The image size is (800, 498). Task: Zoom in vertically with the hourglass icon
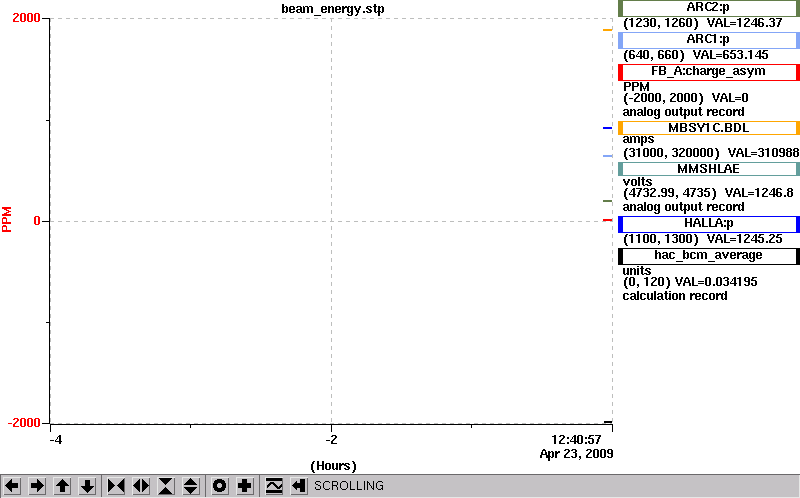point(166,486)
